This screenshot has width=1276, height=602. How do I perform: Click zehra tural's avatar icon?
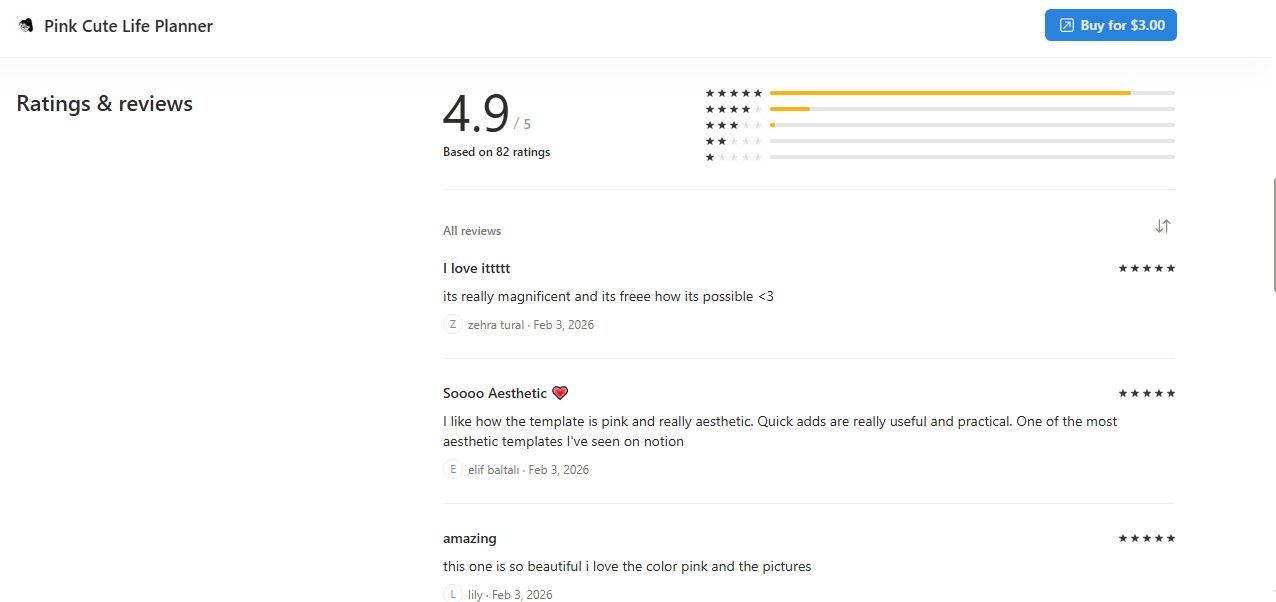click(453, 324)
